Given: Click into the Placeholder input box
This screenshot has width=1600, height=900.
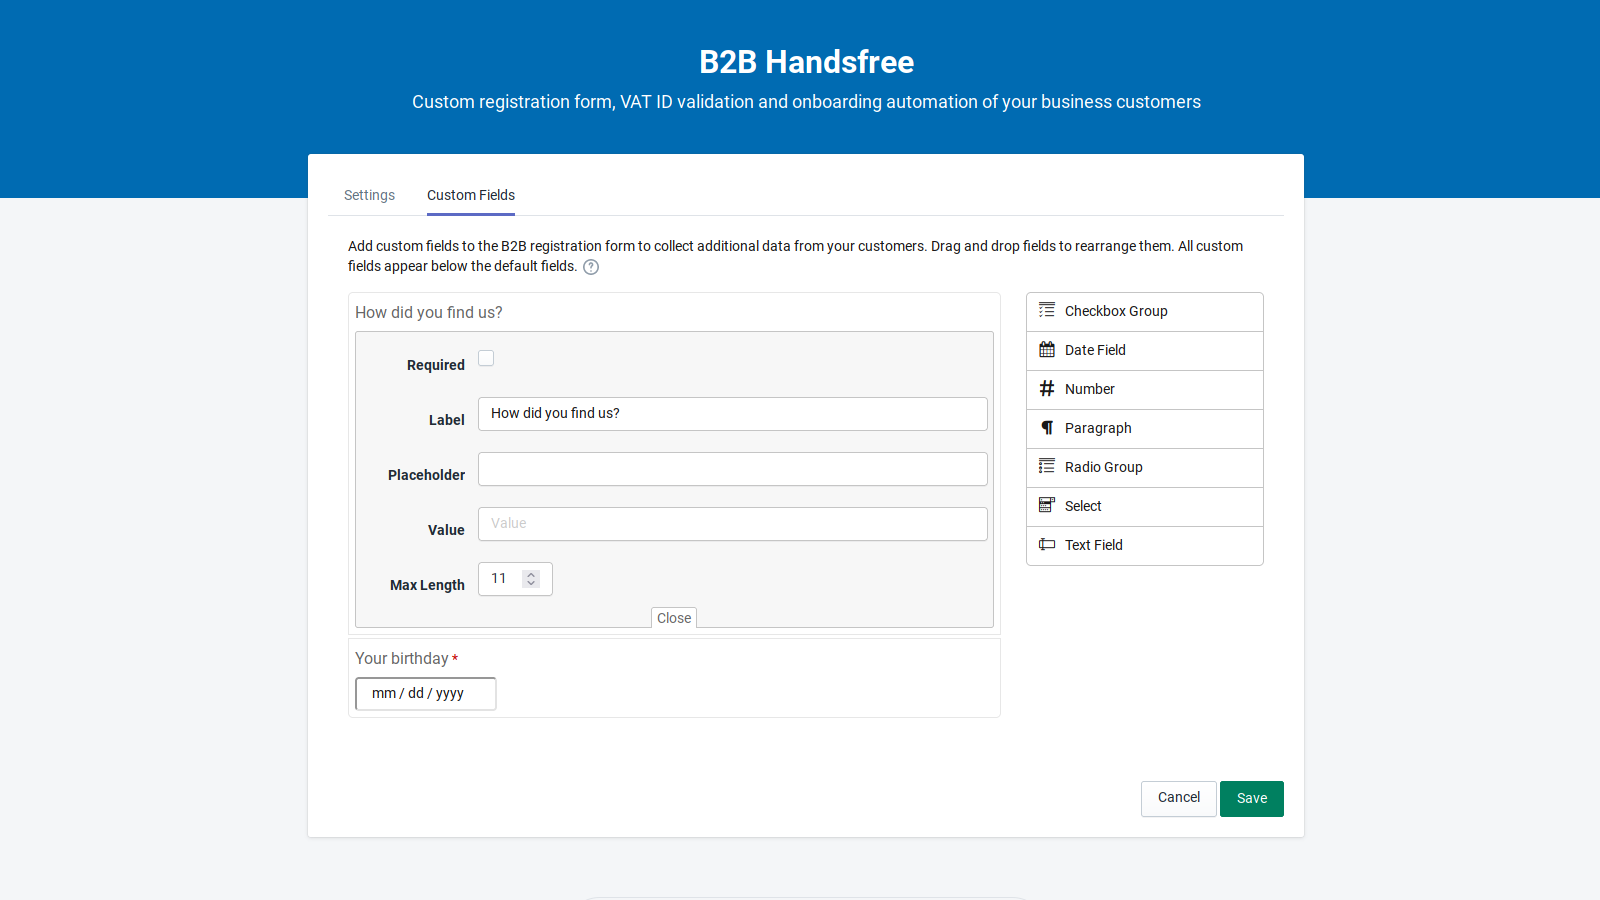Looking at the screenshot, I should click(x=732, y=469).
